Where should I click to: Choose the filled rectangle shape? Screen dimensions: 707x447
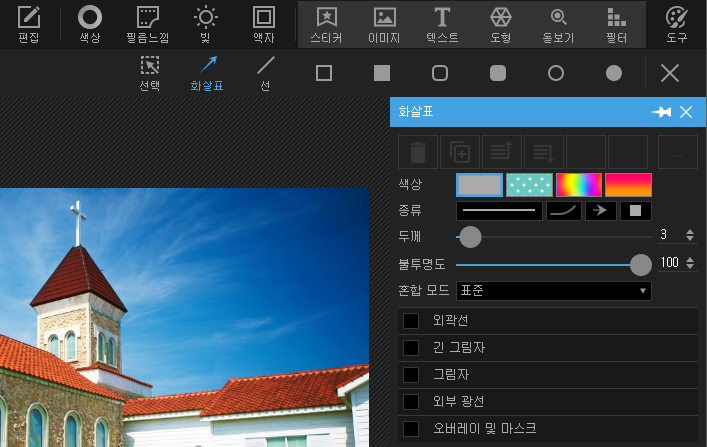382,73
